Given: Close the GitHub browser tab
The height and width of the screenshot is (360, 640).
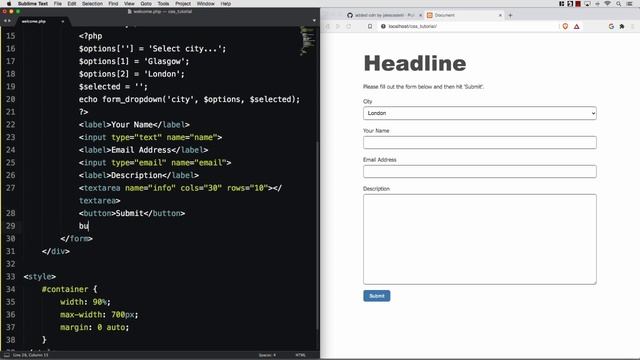Looking at the screenshot, I should [x=420, y=15].
